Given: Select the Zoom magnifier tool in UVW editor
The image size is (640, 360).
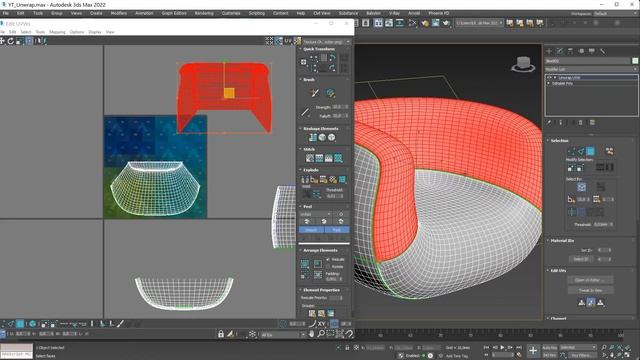Looking at the screenshot, I should (321, 334).
